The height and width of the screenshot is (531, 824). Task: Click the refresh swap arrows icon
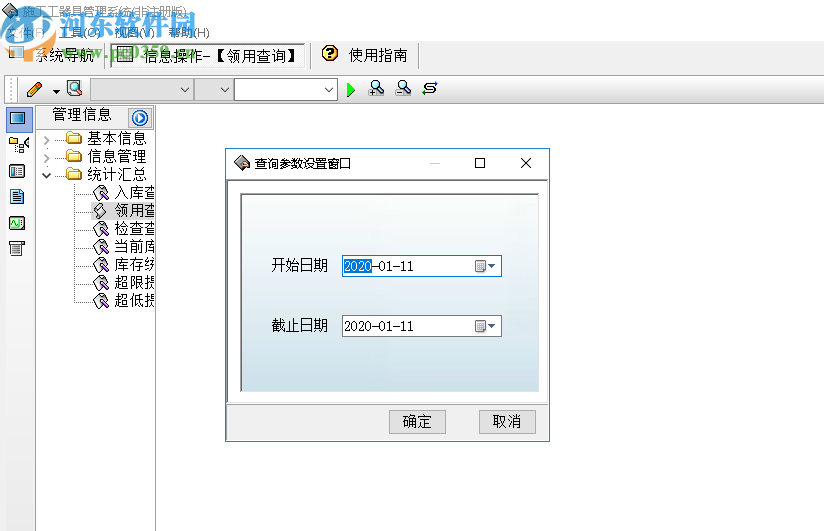430,88
